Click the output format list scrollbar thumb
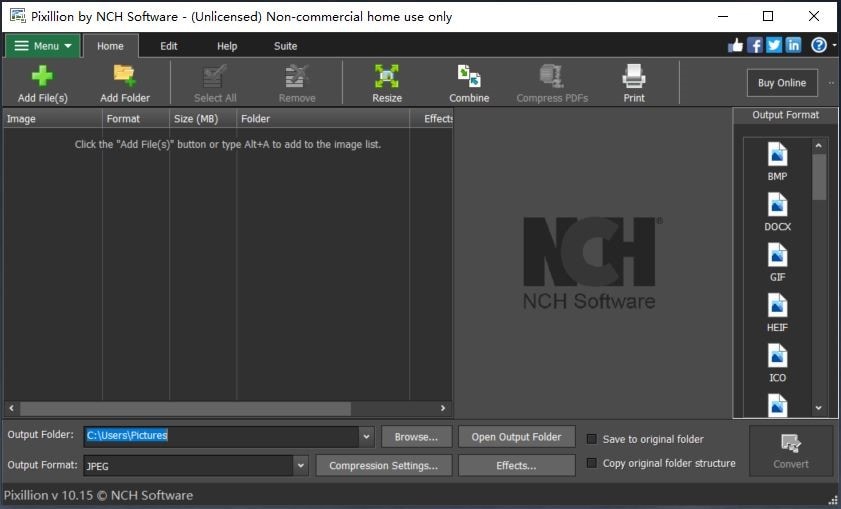The width and height of the screenshot is (841, 509). pos(818,177)
